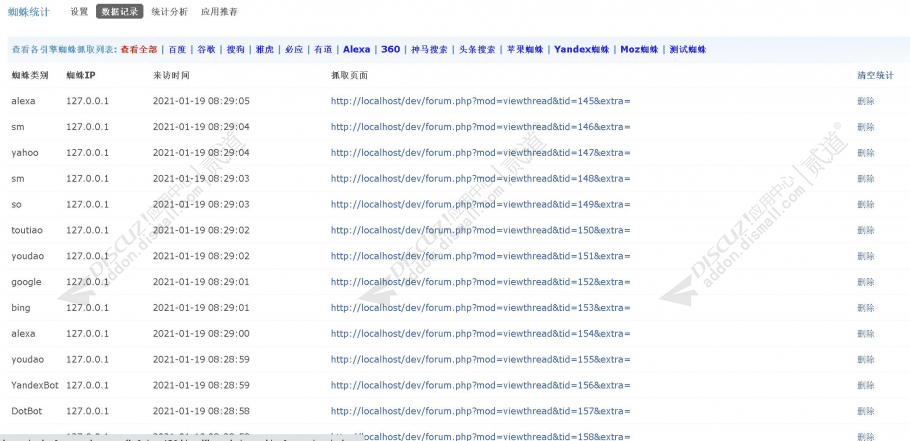Select the DotBot spider name cell

27,411
